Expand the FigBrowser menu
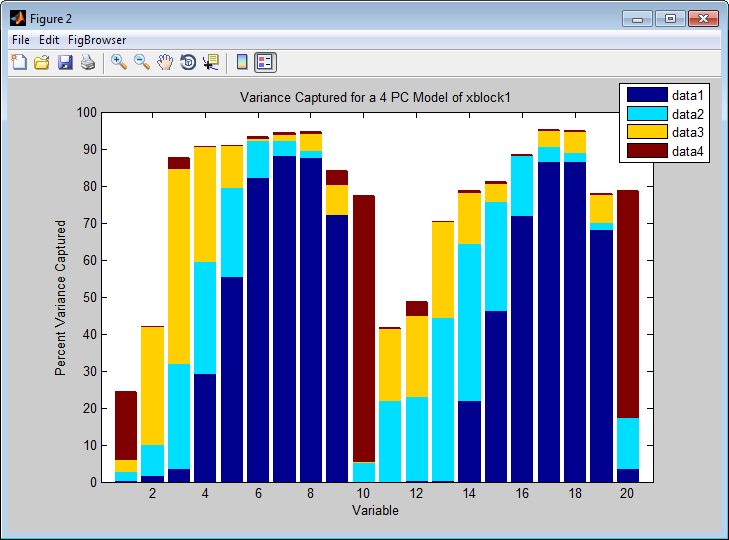 click(97, 40)
